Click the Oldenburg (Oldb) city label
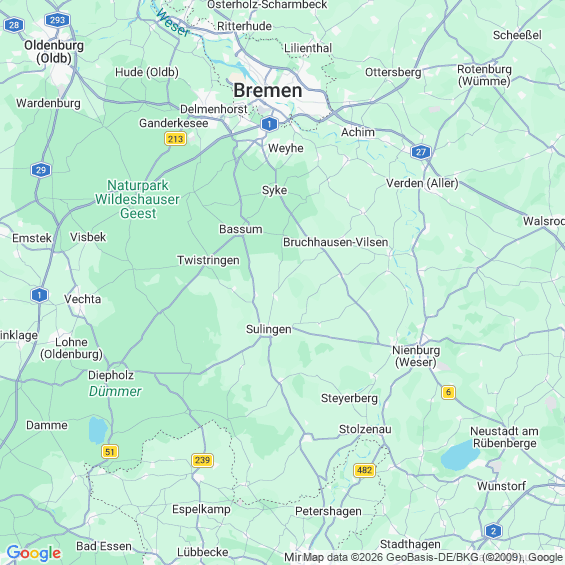The image size is (565, 565). (54, 52)
